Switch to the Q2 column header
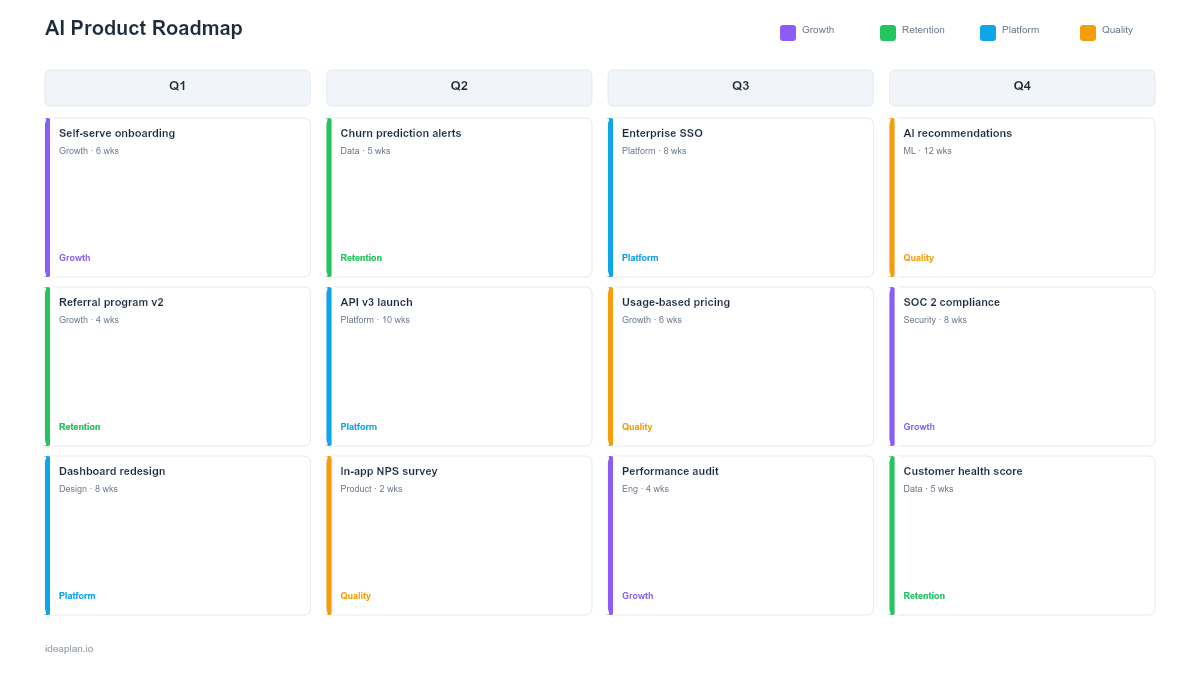1200x675 pixels. (459, 87)
